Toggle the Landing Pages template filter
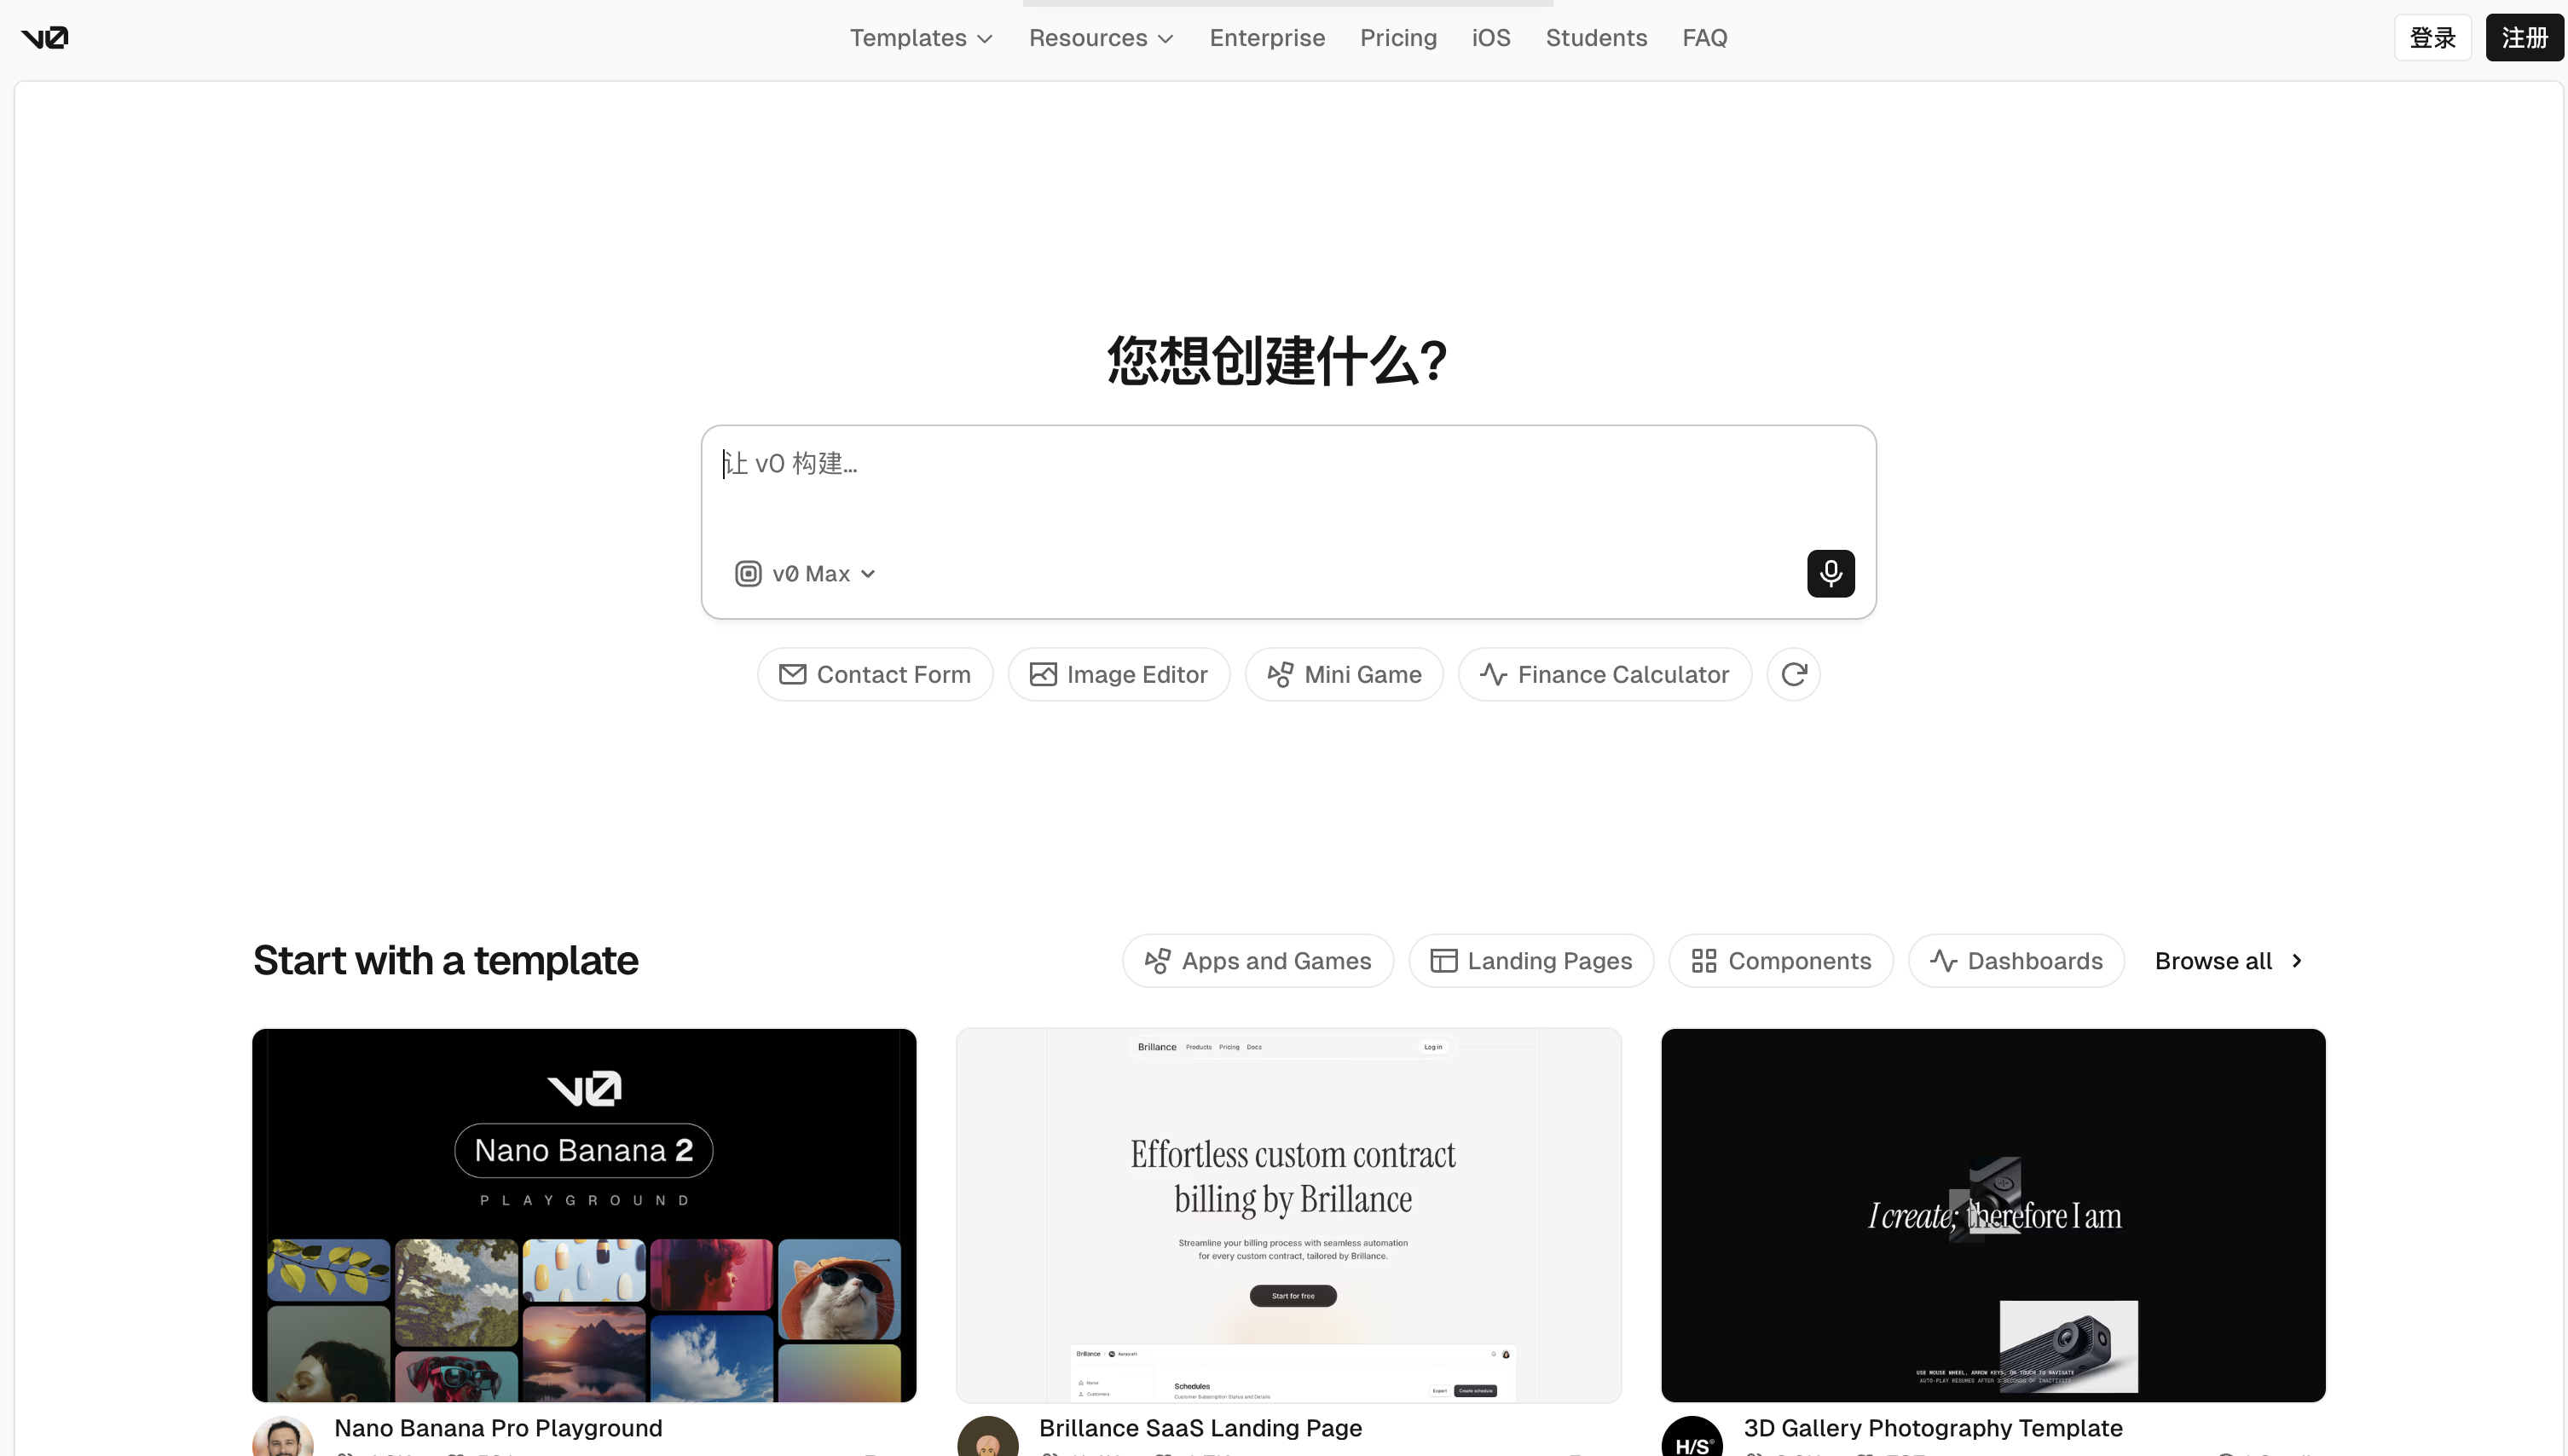The width and height of the screenshot is (2568, 1456). click(1530, 960)
